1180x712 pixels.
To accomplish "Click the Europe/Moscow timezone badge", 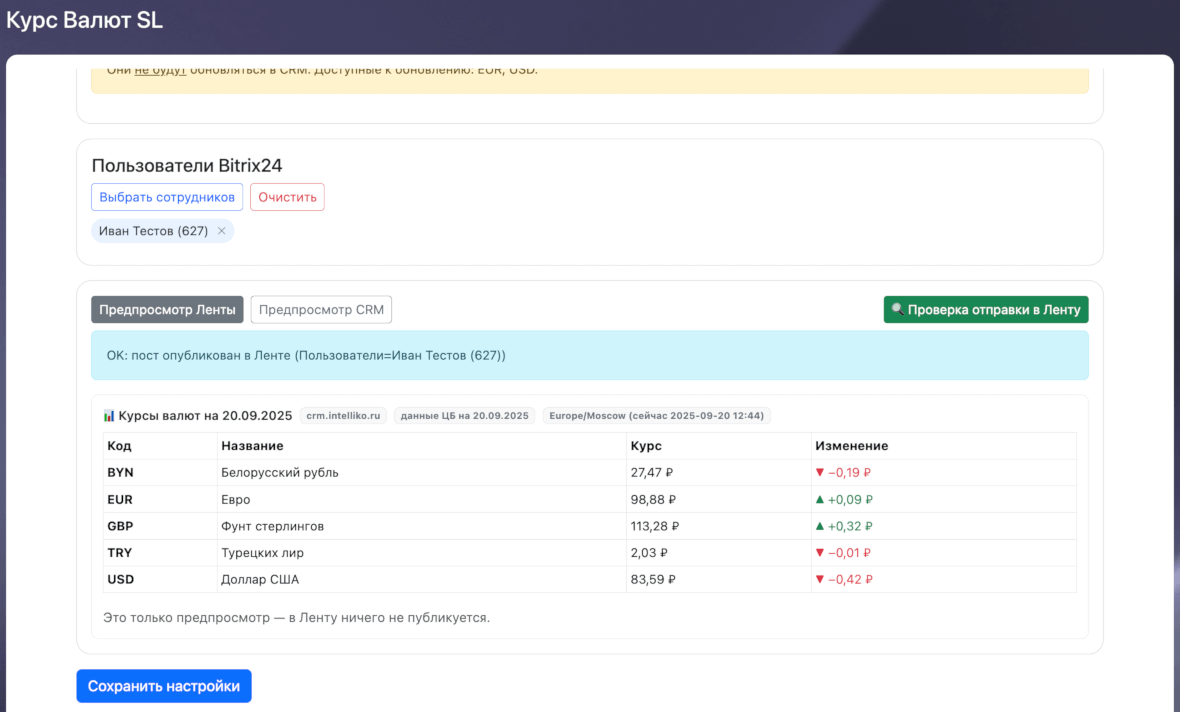I will (656, 416).
